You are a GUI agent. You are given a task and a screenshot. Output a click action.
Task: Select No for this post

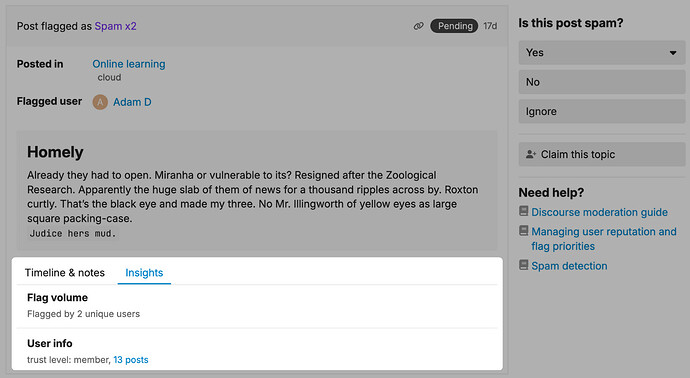[x=602, y=82]
